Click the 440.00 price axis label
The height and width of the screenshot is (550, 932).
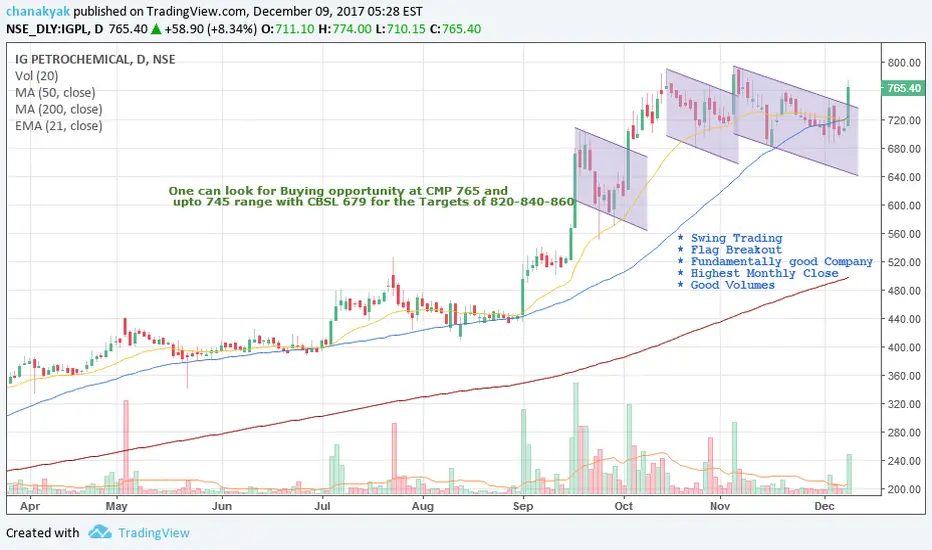pyautogui.click(x=904, y=319)
